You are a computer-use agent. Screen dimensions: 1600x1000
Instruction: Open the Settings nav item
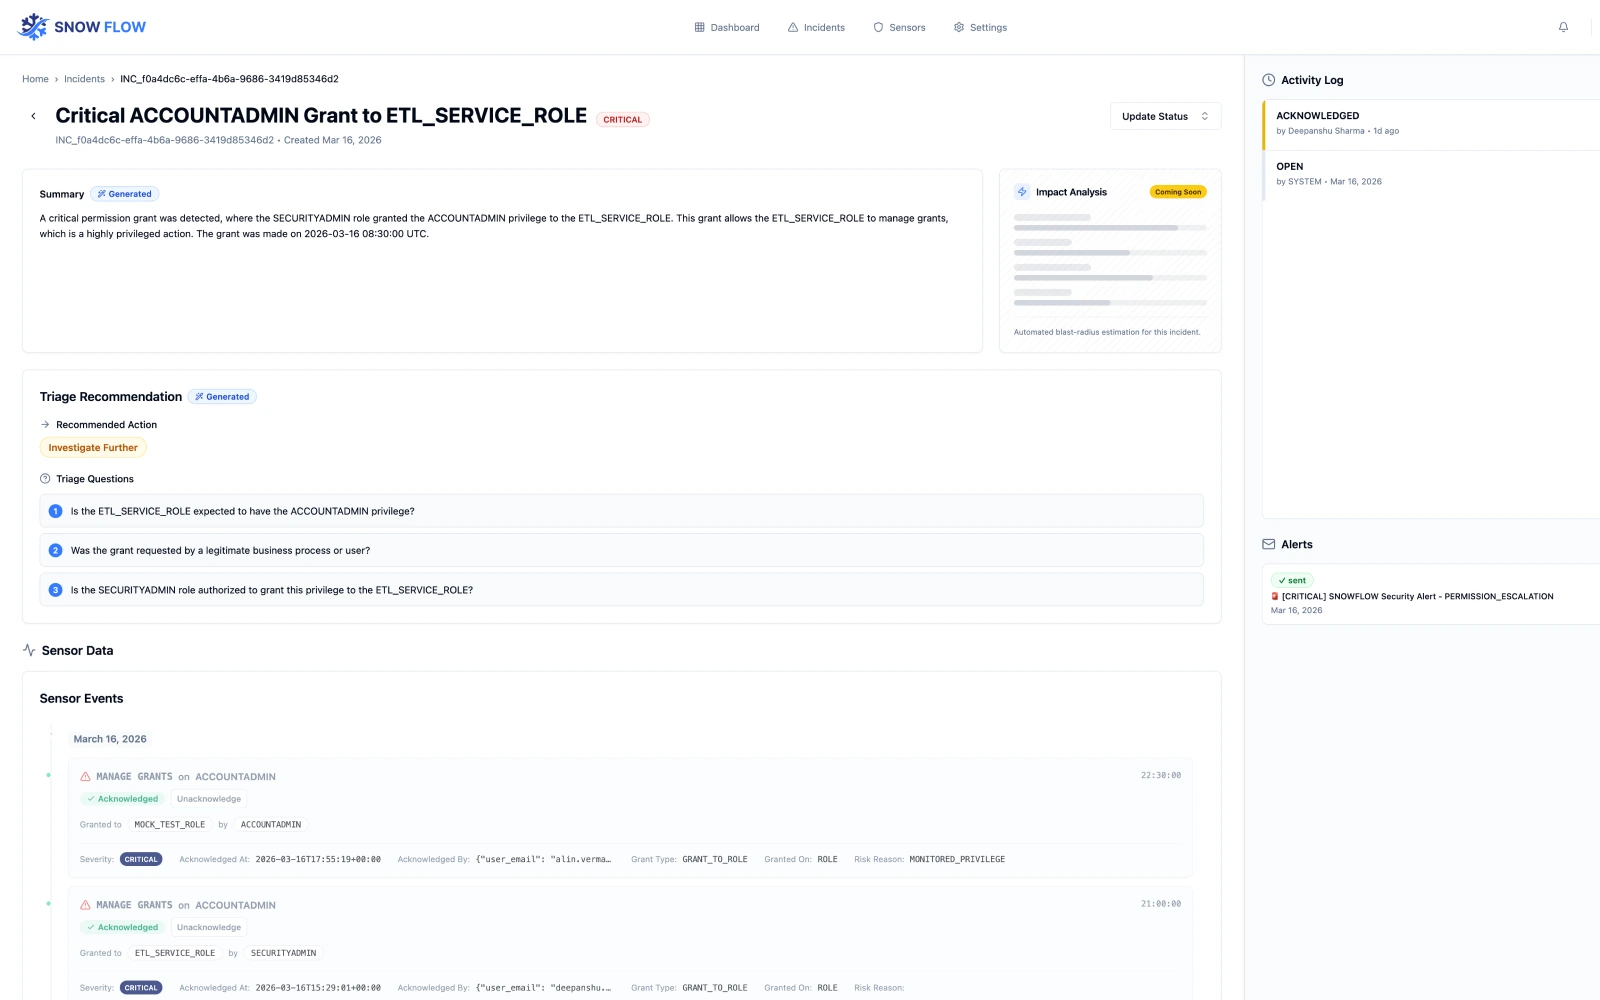[980, 28]
